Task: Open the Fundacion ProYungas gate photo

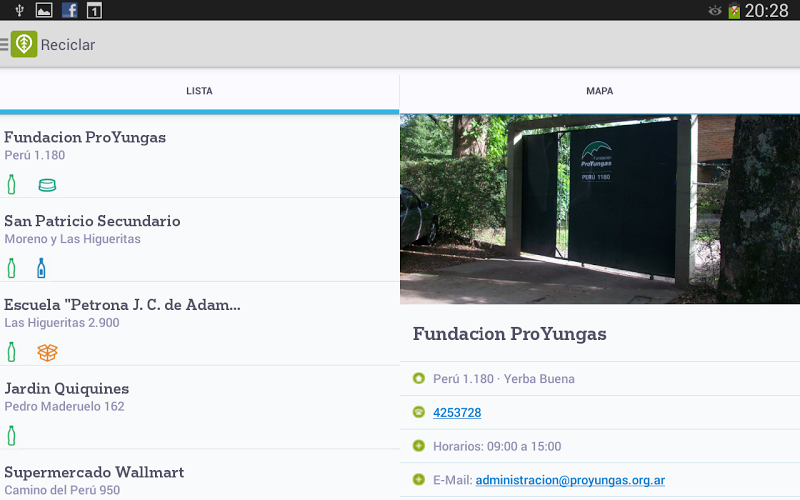Action: (600, 209)
